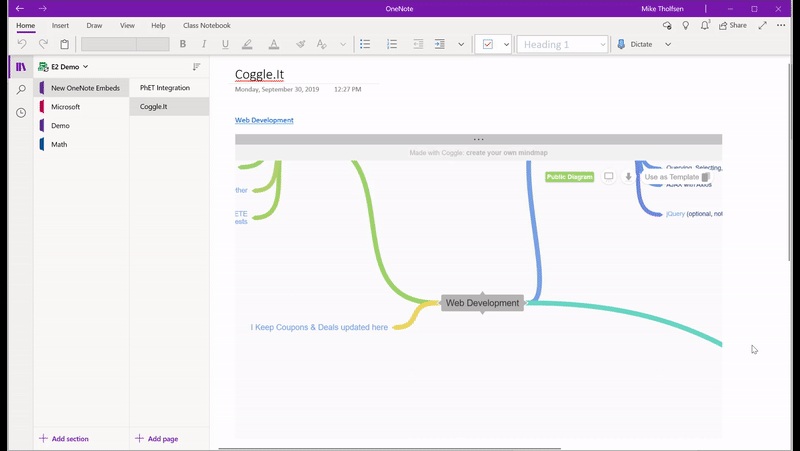Click the embed container ellipsis handle
This screenshot has height=451, width=800.
478,139
